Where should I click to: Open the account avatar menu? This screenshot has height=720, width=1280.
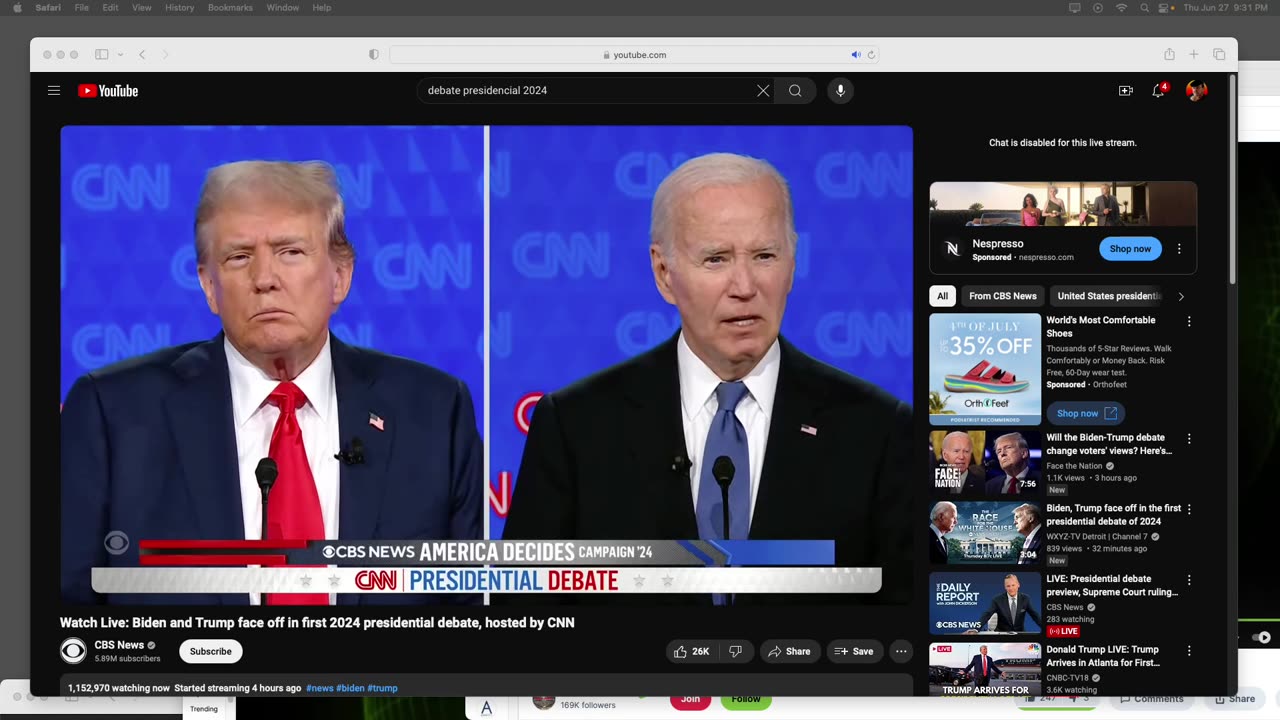pos(1196,90)
